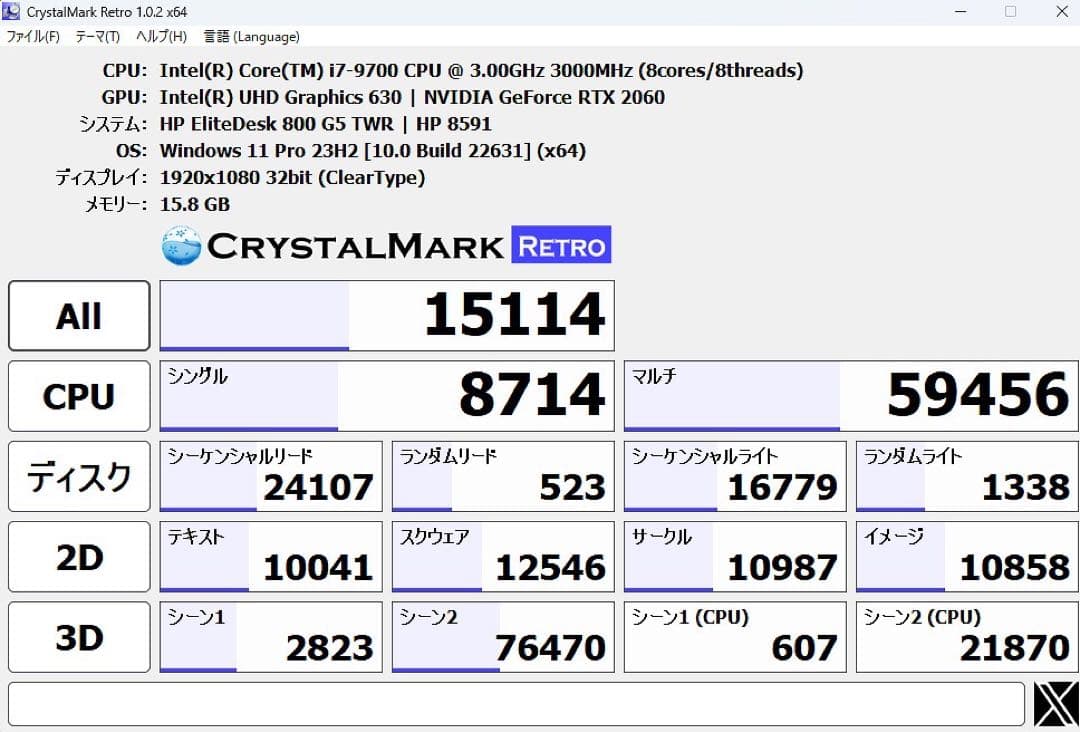The image size is (1080, 732).
Task: Click the blue RETRO badge next to the logo
Action: tap(563, 244)
